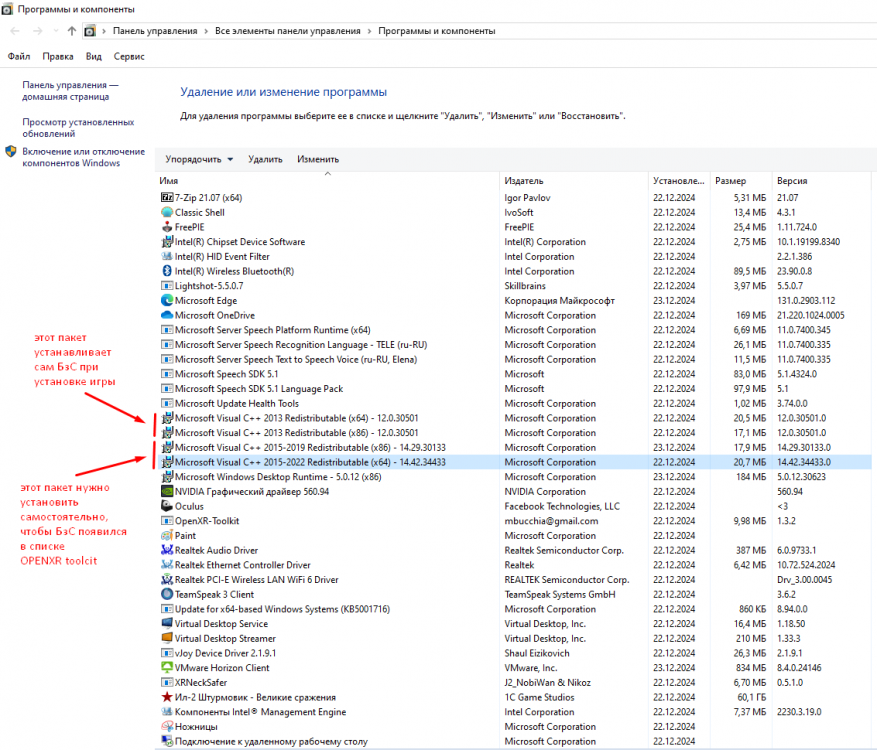This screenshot has height=750, width=877.
Task: Click the Microsoft OneDrive cloud icon
Action: click(167, 315)
